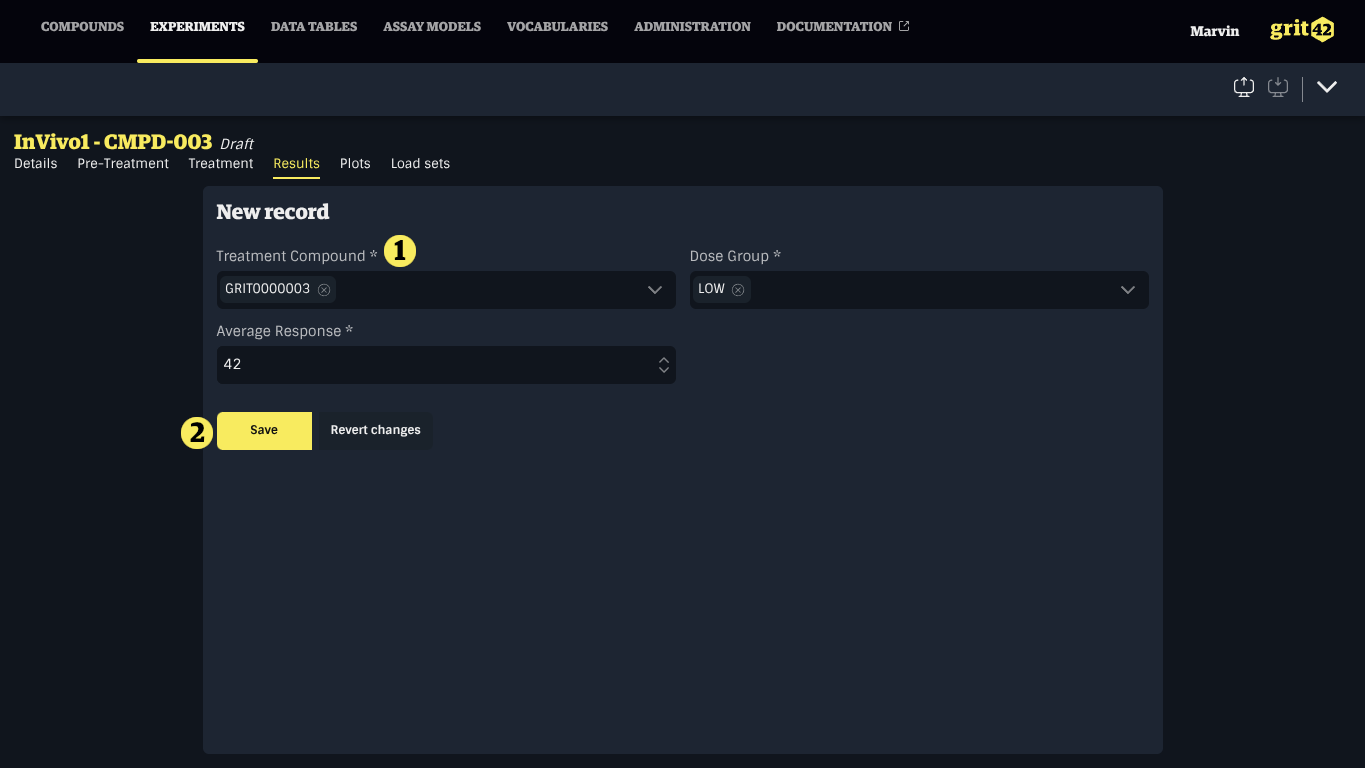Viewport: 1365px width, 768px height.
Task: Open the Plots tab
Action: 355,163
